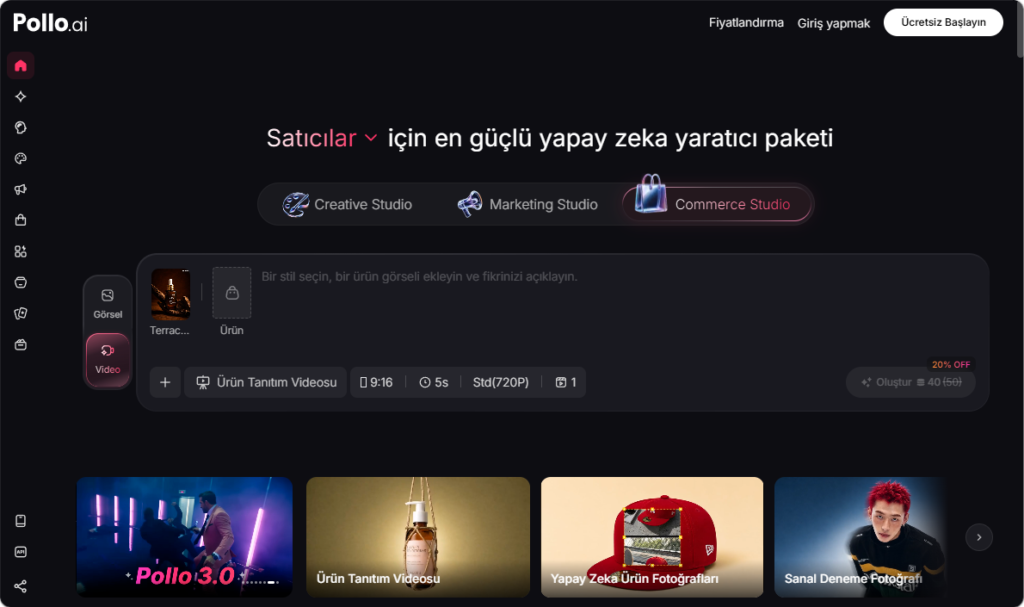Open the cards sidebar icon
Image resolution: width=1024 pixels, height=607 pixels.
pyautogui.click(x=20, y=314)
